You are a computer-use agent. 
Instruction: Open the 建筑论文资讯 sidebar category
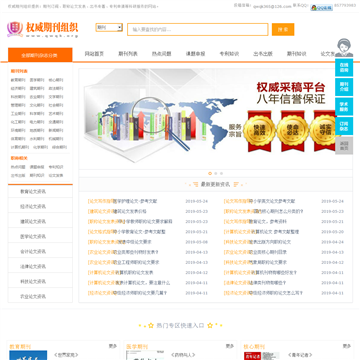coord(40,221)
